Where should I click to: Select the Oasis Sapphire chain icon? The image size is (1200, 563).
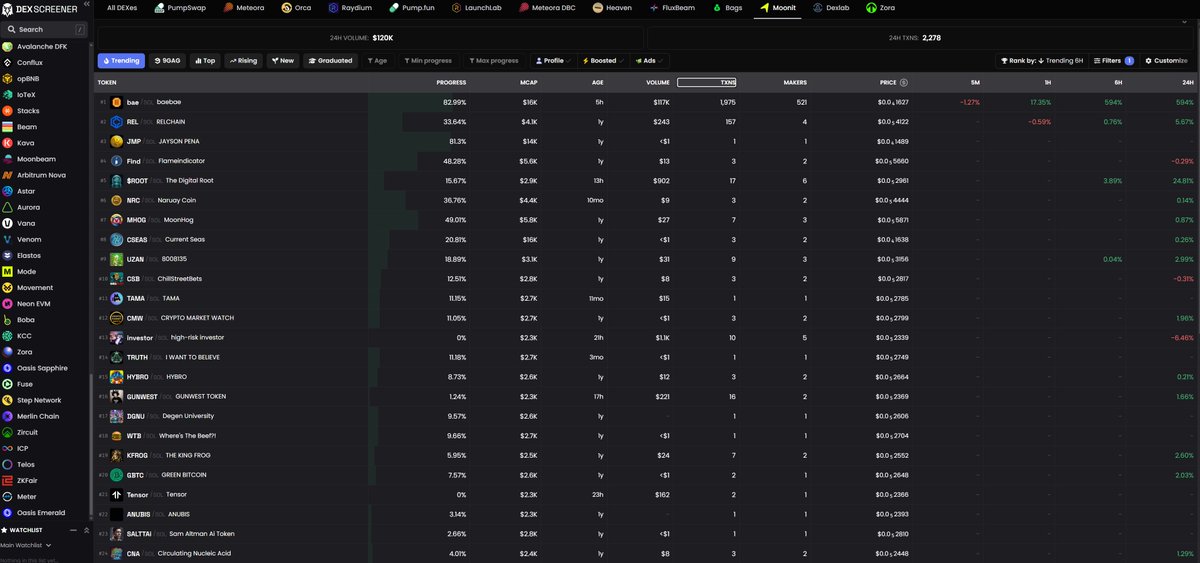[7, 368]
